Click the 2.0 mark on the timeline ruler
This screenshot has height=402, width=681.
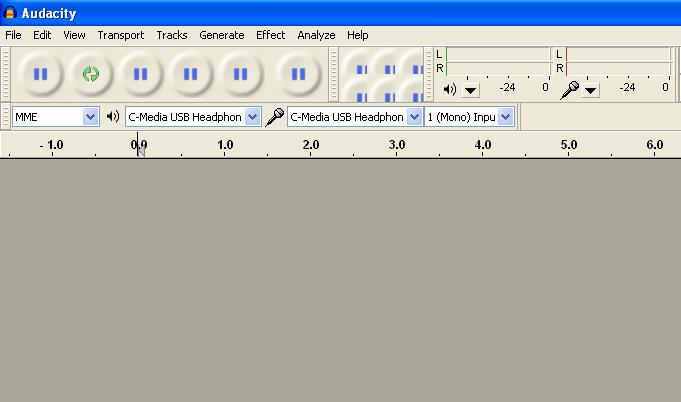[311, 145]
